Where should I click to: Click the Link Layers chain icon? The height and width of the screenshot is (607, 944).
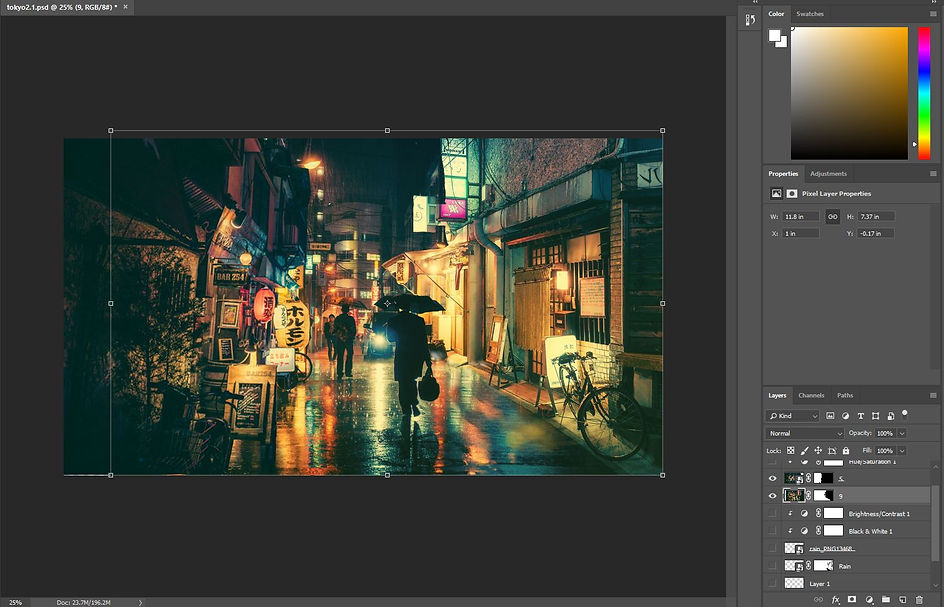coord(818,599)
